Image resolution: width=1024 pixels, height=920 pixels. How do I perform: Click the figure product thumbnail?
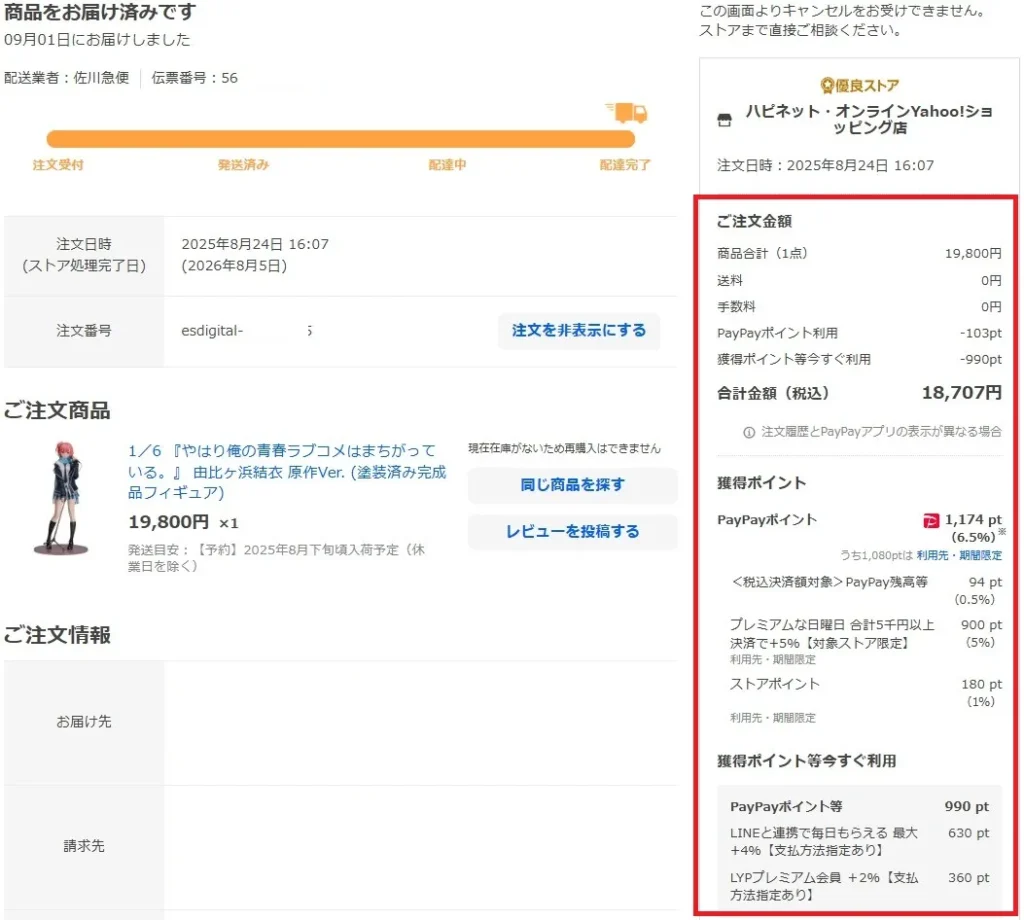(63, 500)
